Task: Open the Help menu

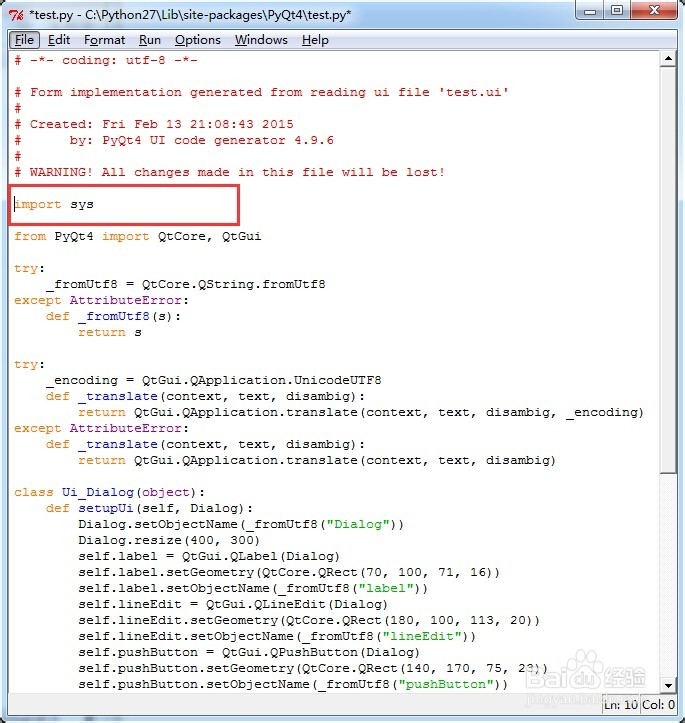Action: 315,40
